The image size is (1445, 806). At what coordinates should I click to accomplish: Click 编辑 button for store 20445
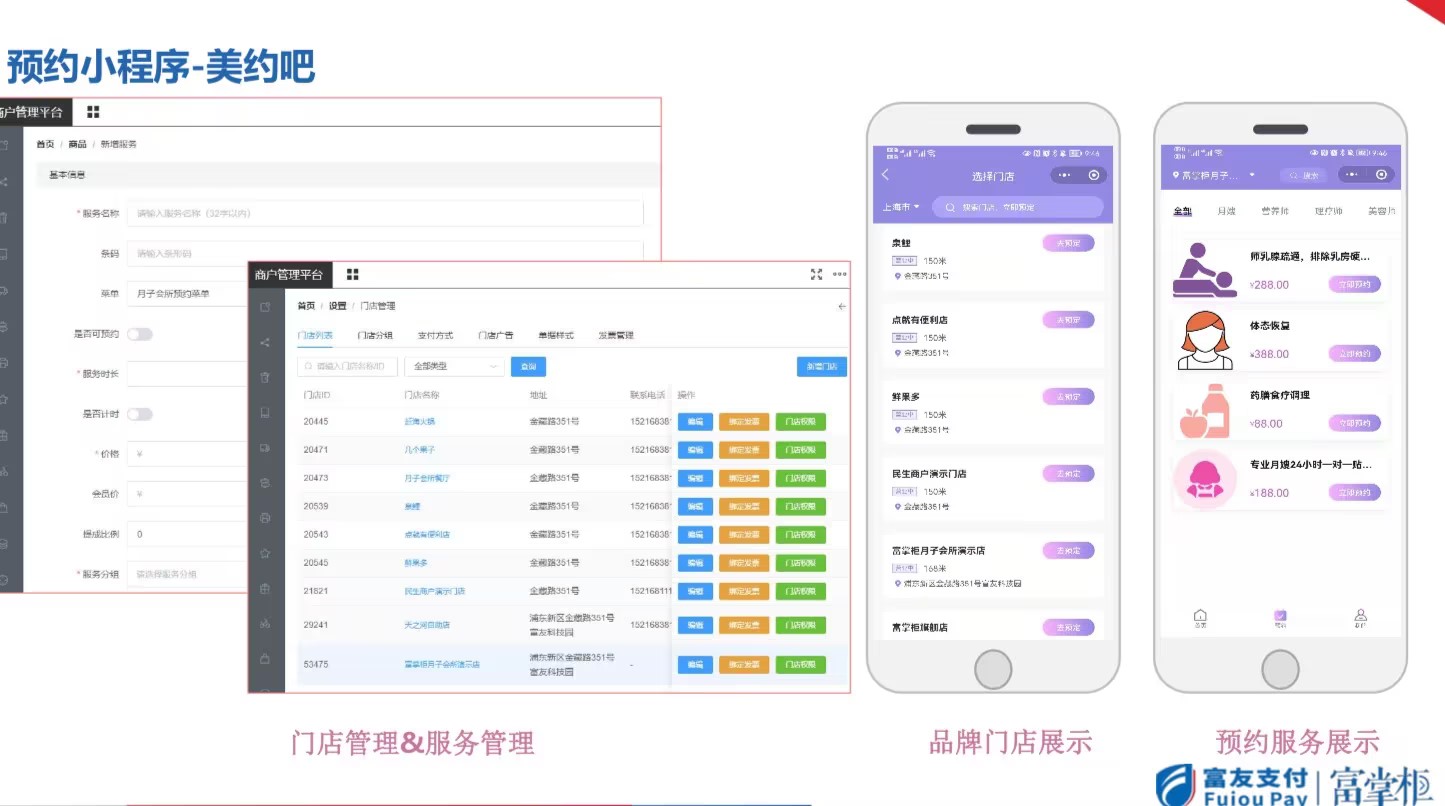click(x=695, y=422)
